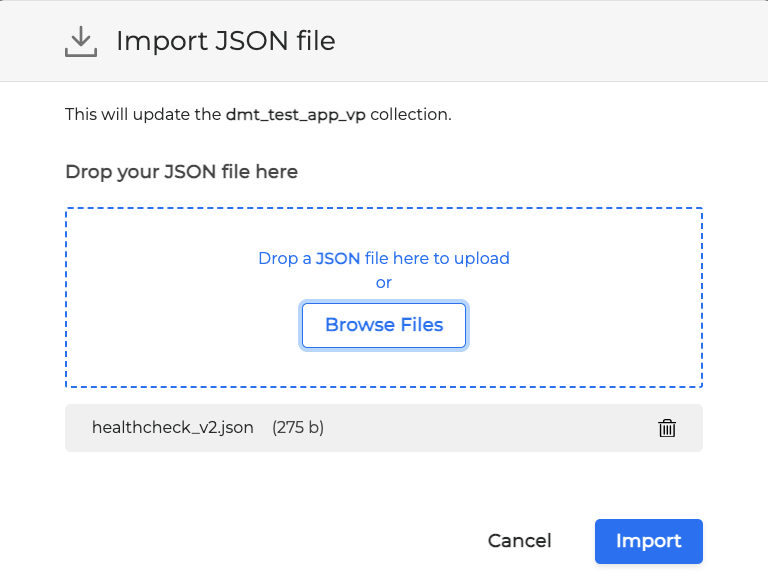The image size is (768, 580).
Task: Click blank footer area left of Cancel
Action: pos(250,541)
